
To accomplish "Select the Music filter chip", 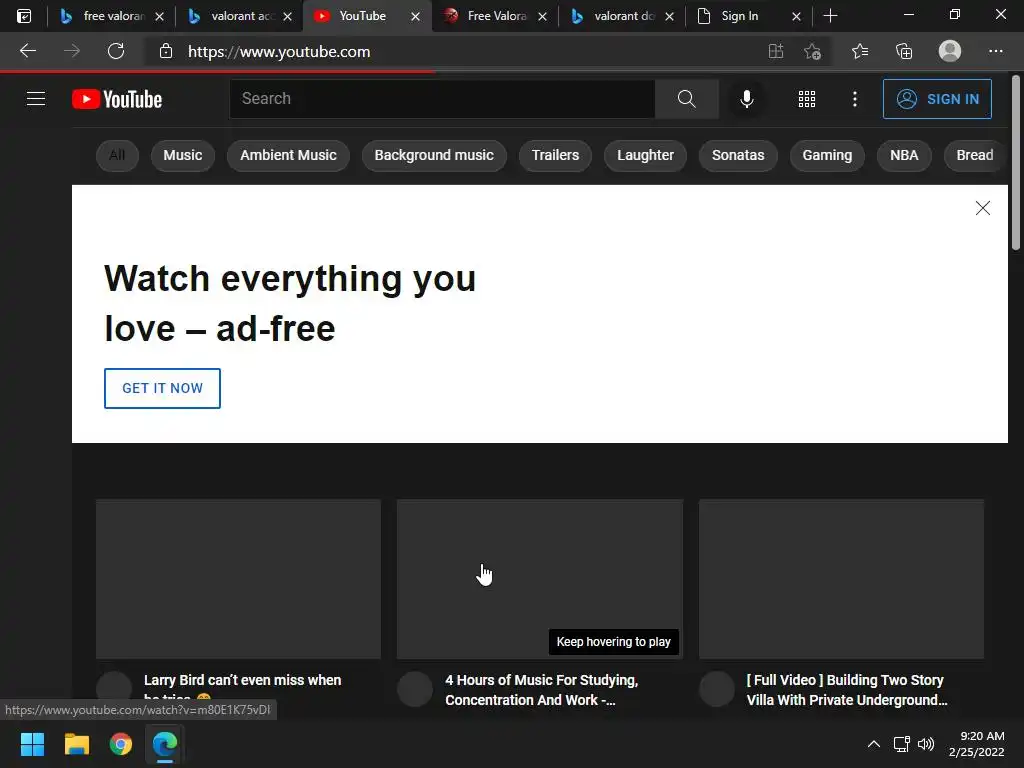I will coord(183,155).
